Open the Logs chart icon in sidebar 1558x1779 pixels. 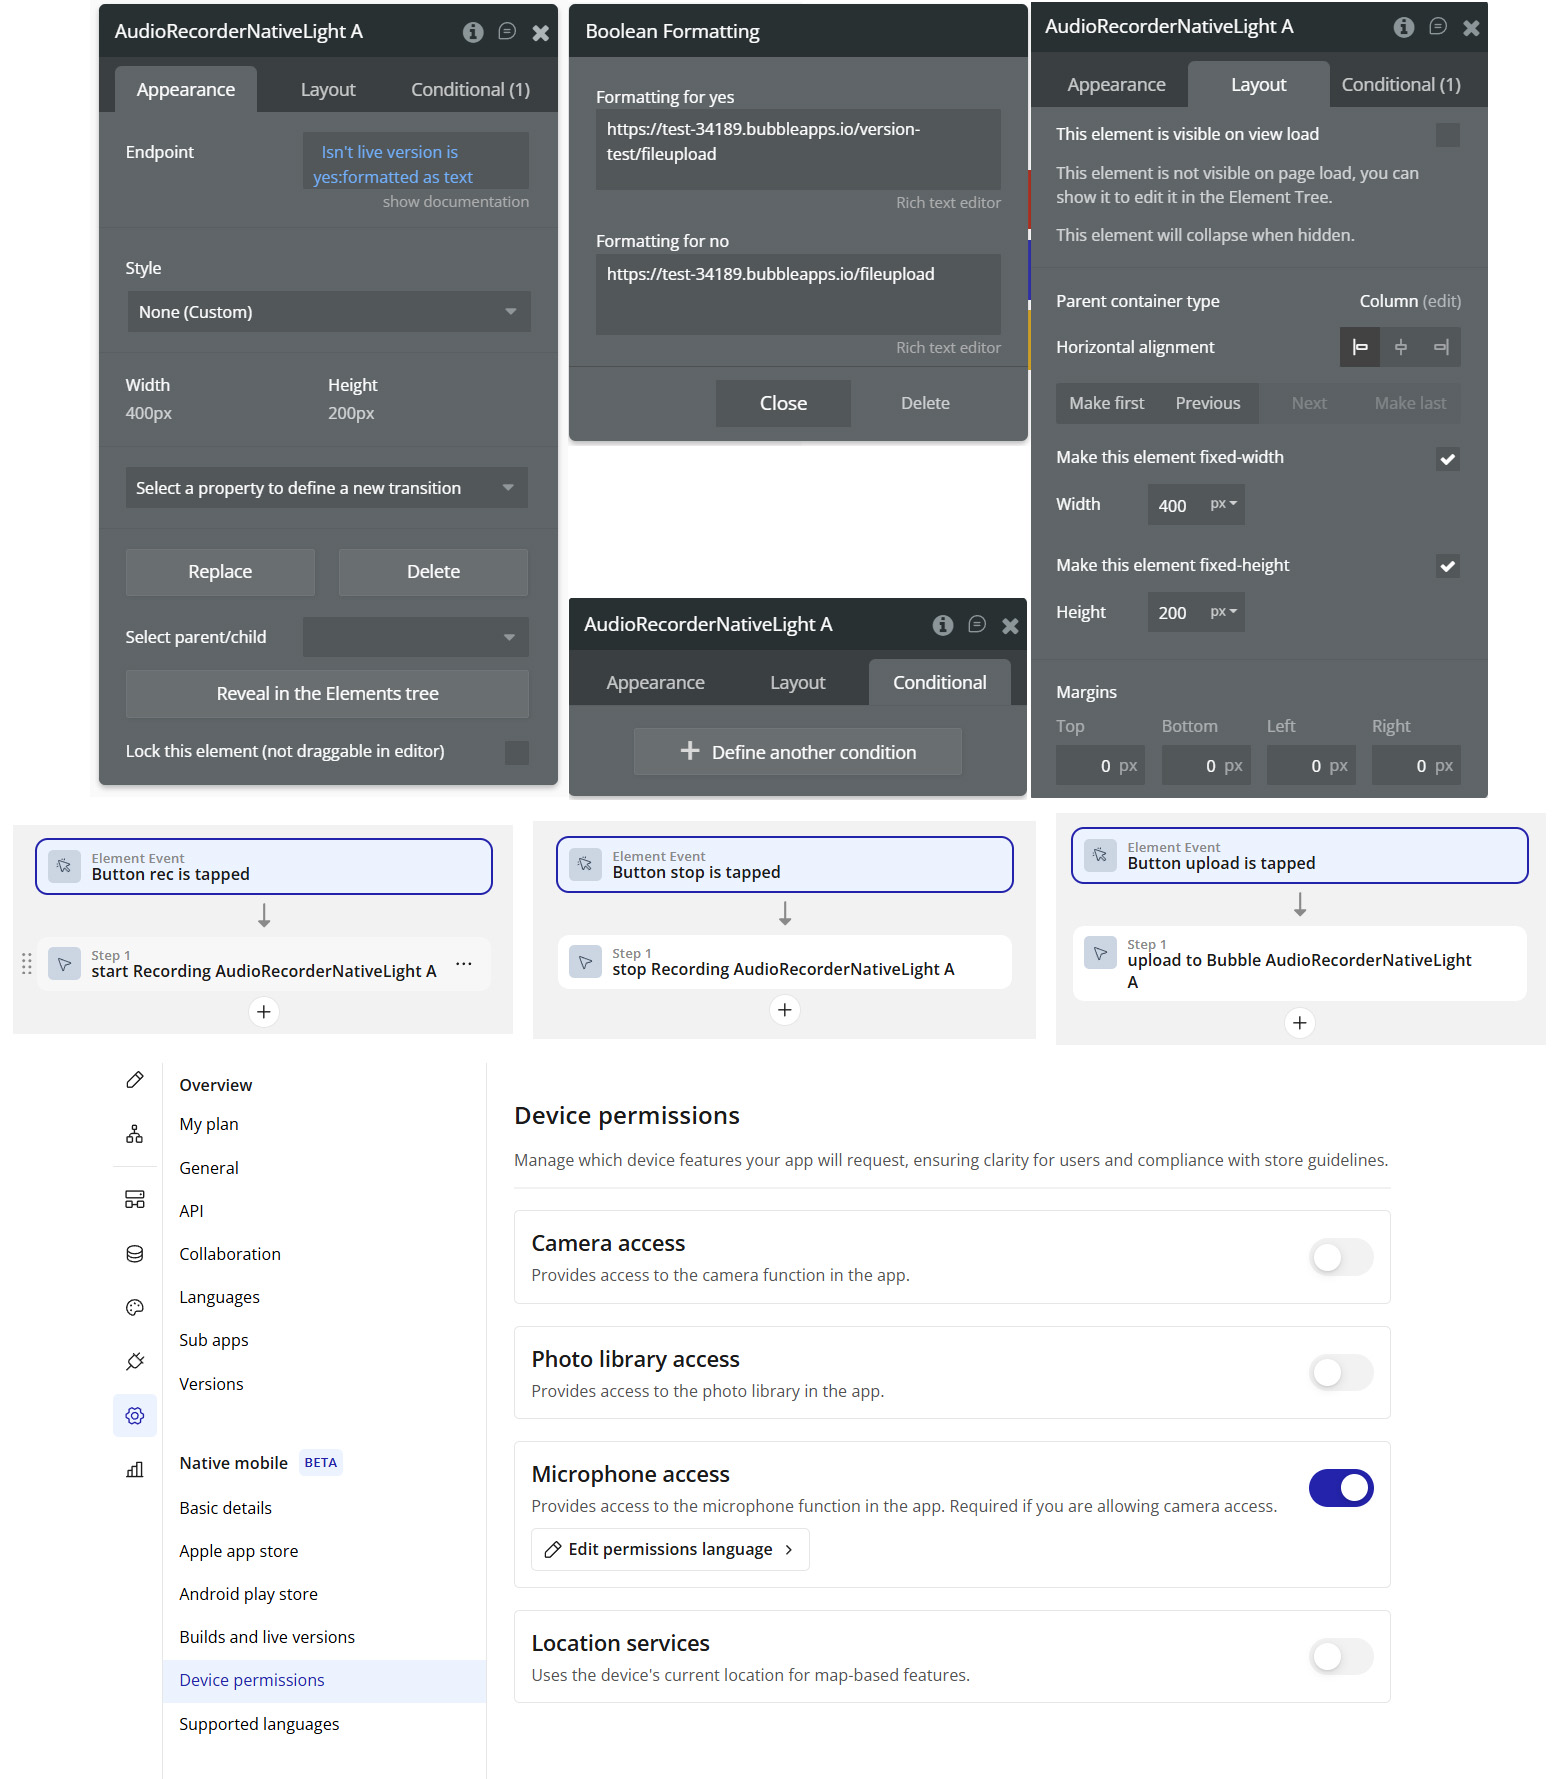pyautogui.click(x=135, y=1470)
